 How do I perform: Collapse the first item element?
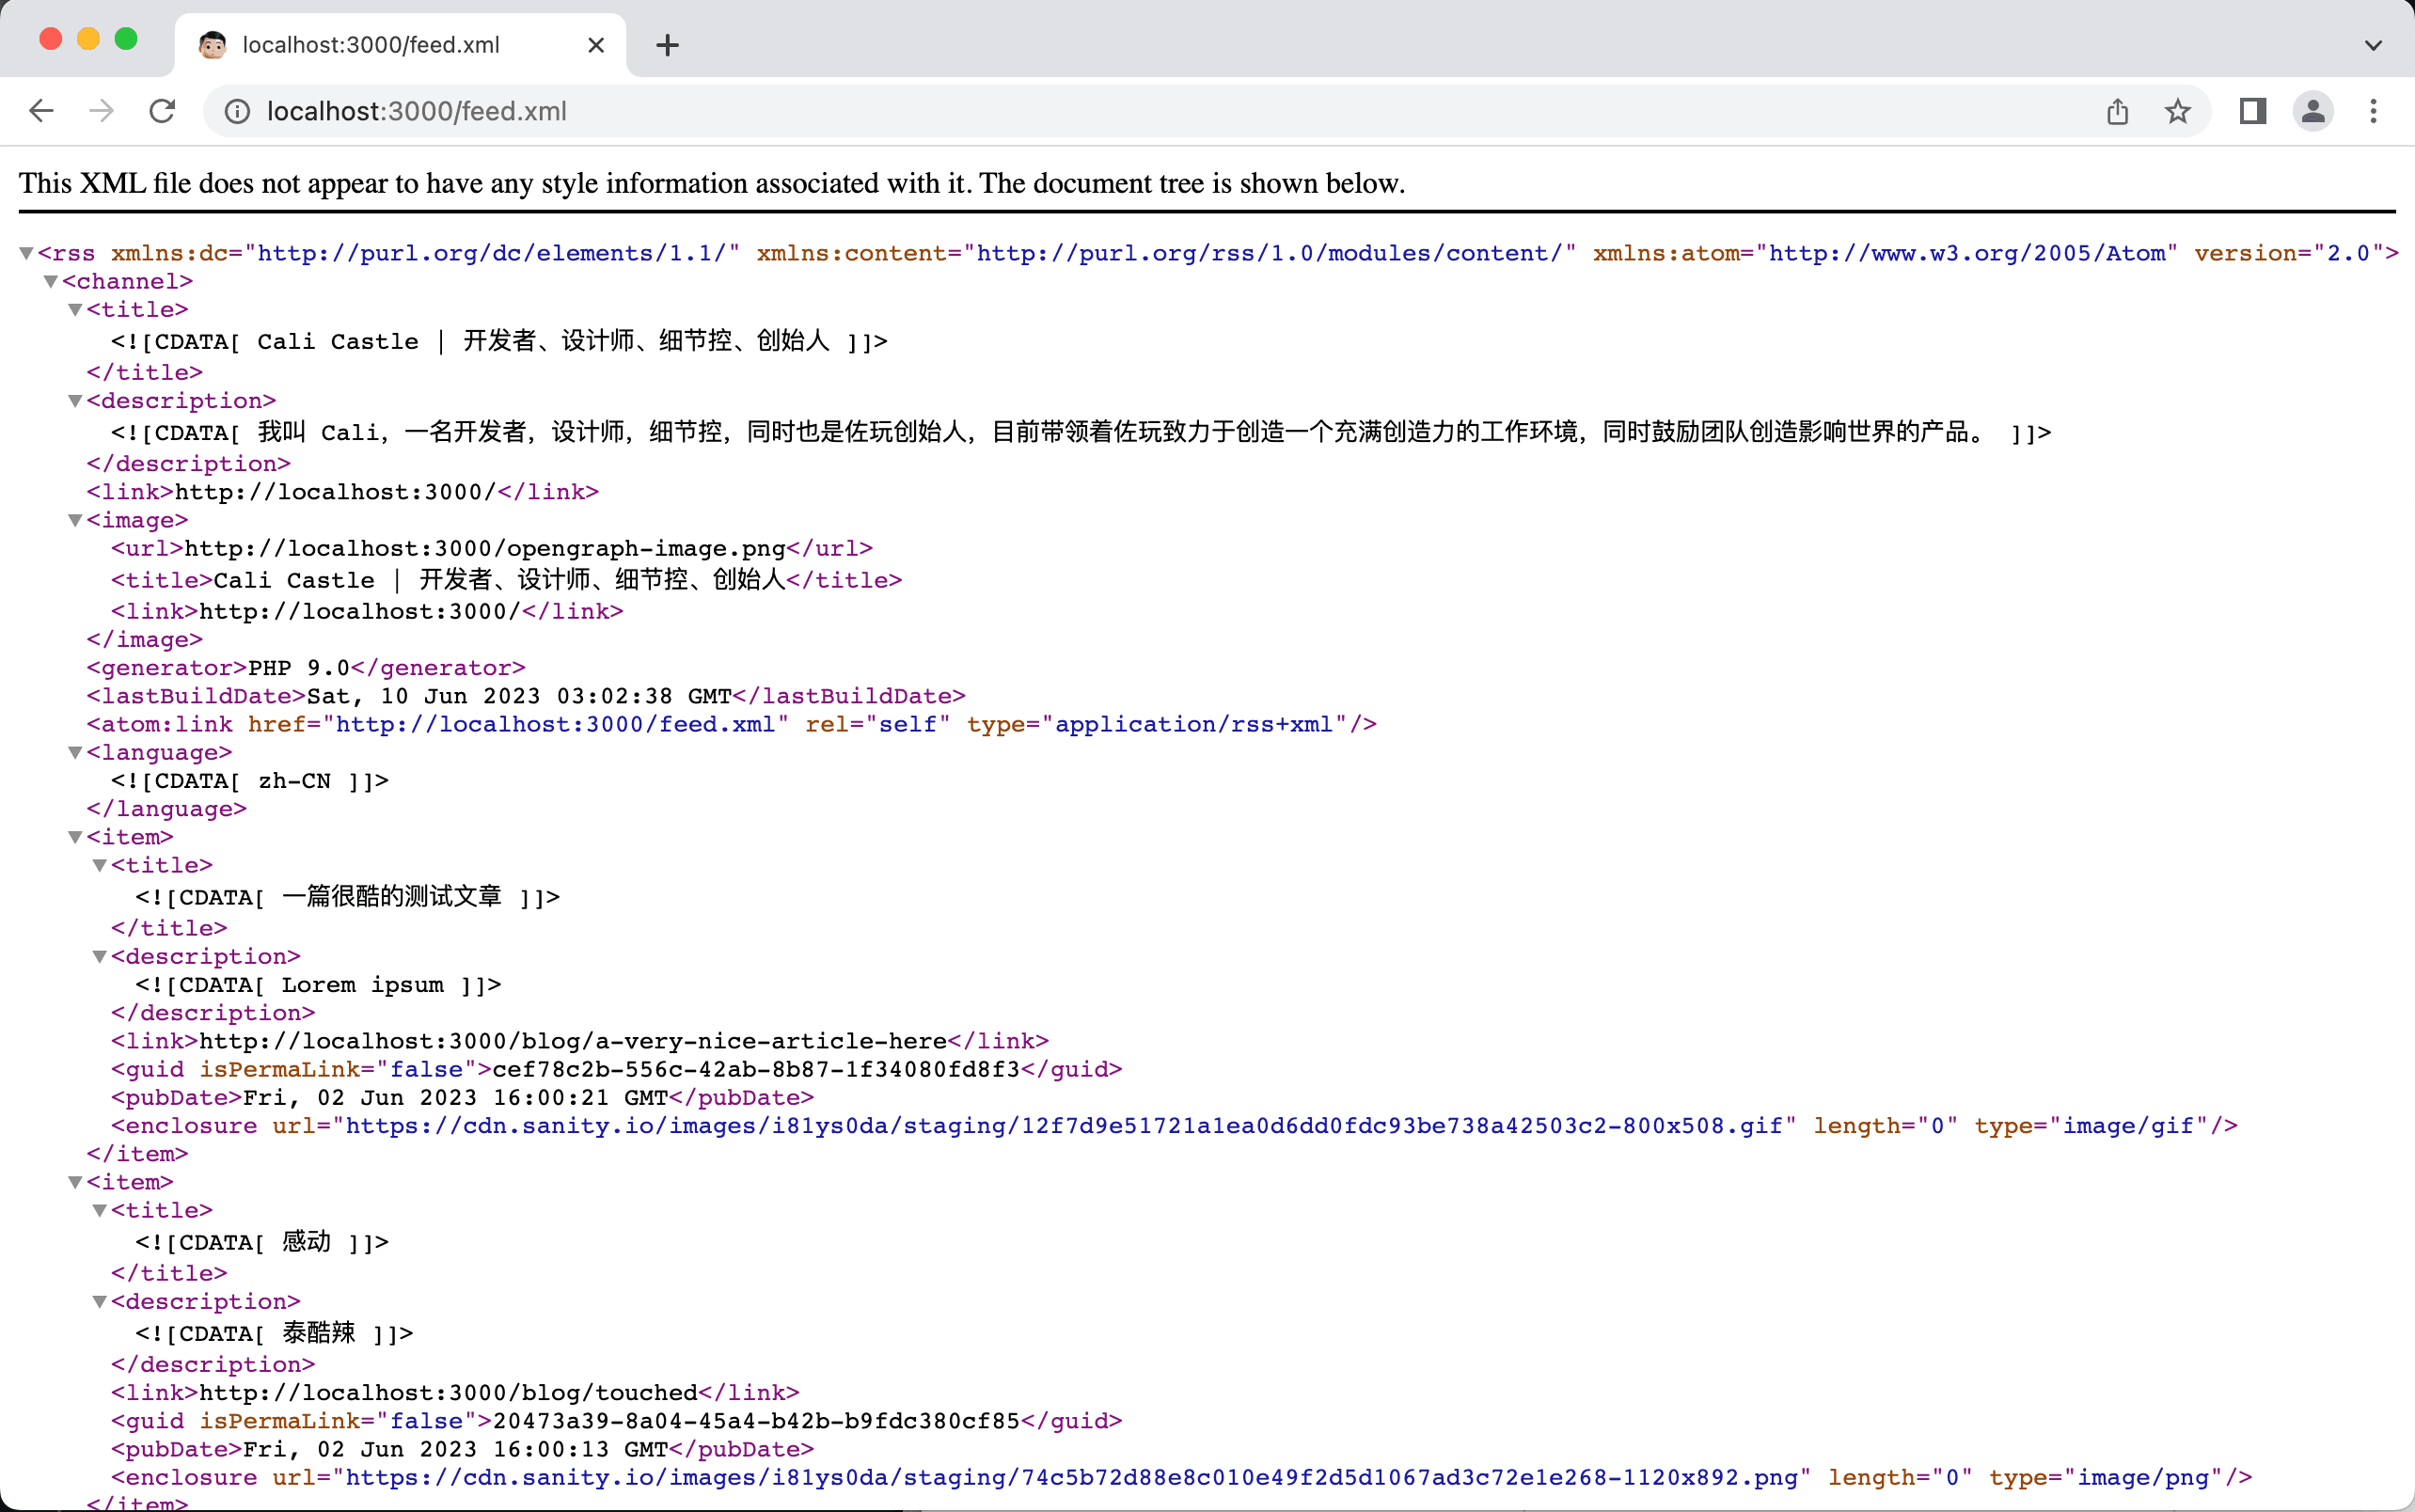tap(75, 837)
